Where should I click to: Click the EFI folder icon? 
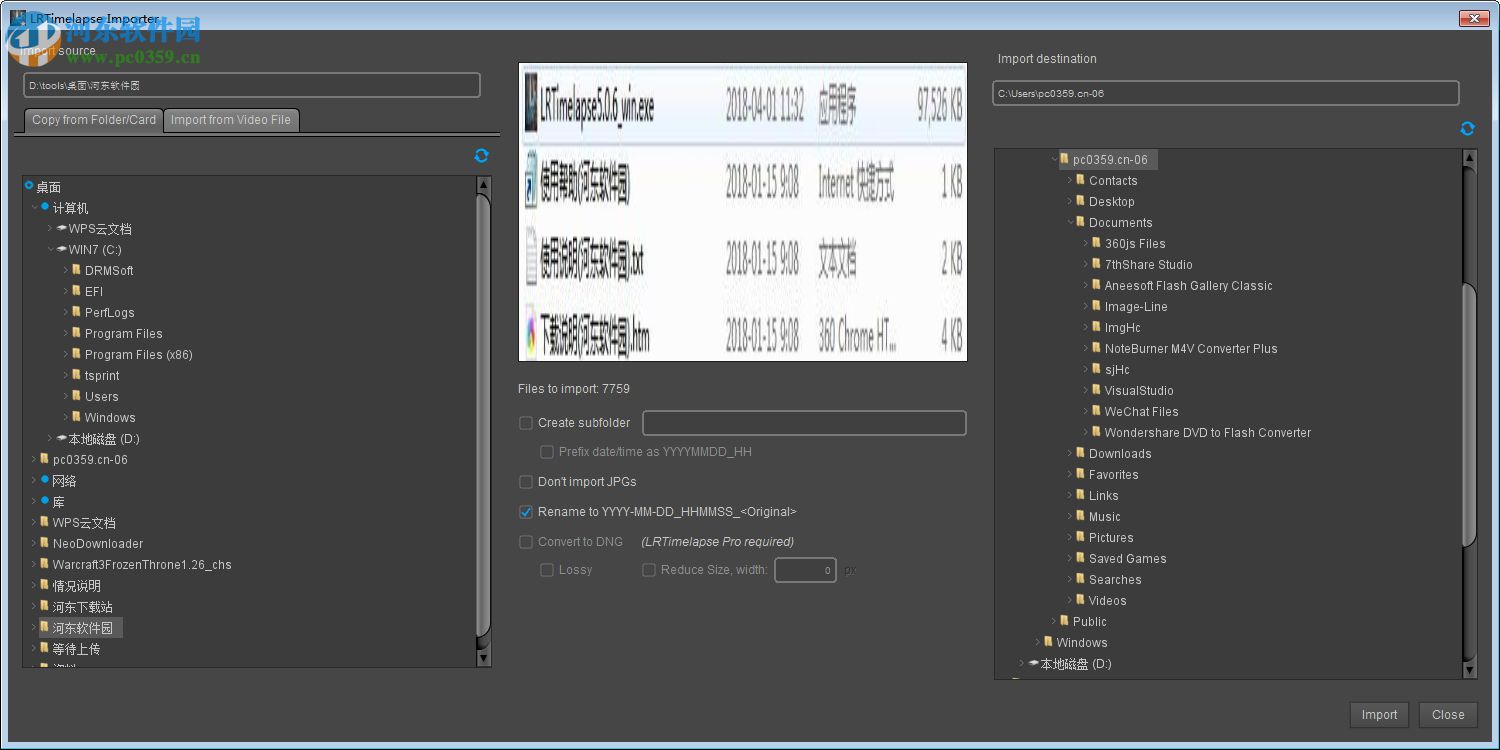(77, 291)
